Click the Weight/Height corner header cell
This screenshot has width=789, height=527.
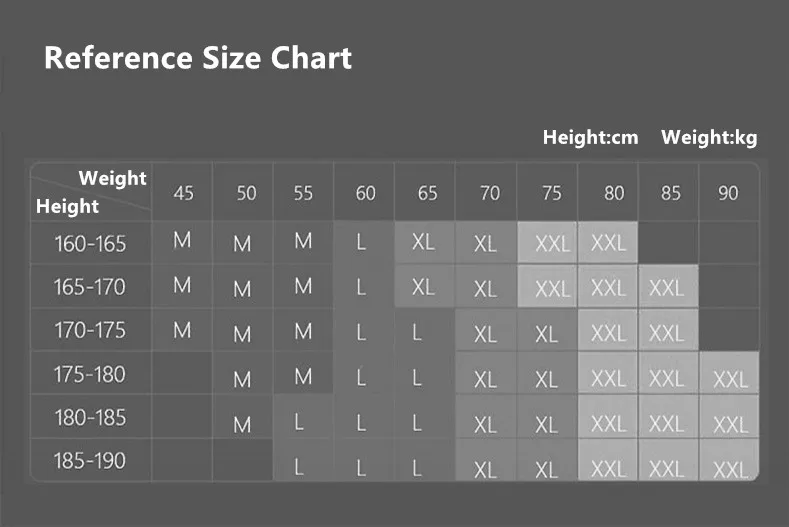tap(91, 192)
